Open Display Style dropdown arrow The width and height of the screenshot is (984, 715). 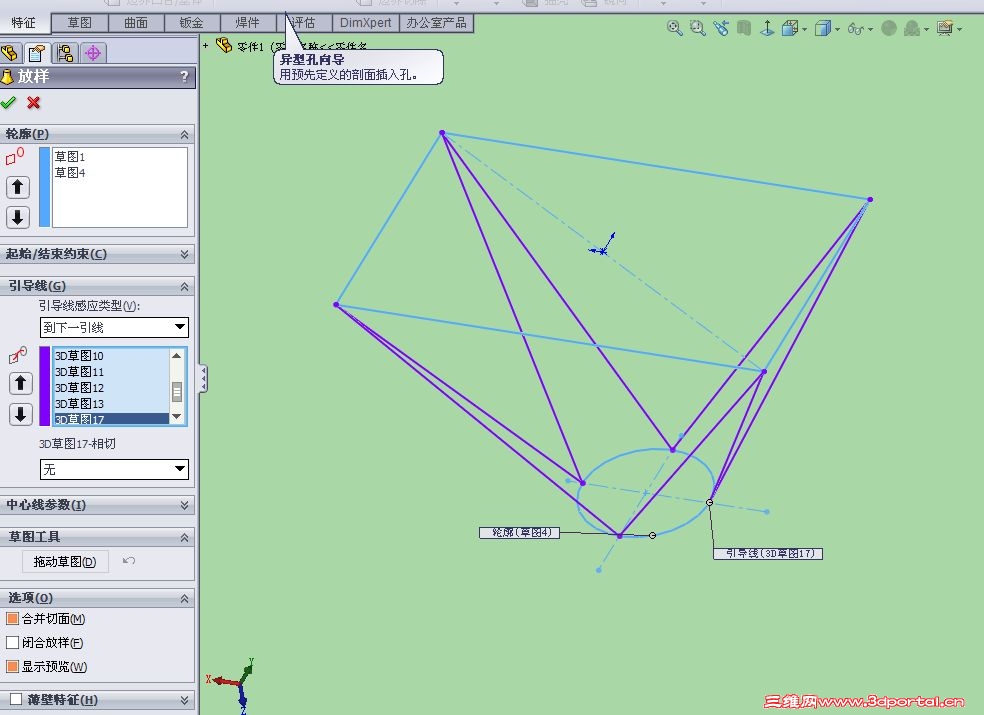pyautogui.click(x=837, y=30)
